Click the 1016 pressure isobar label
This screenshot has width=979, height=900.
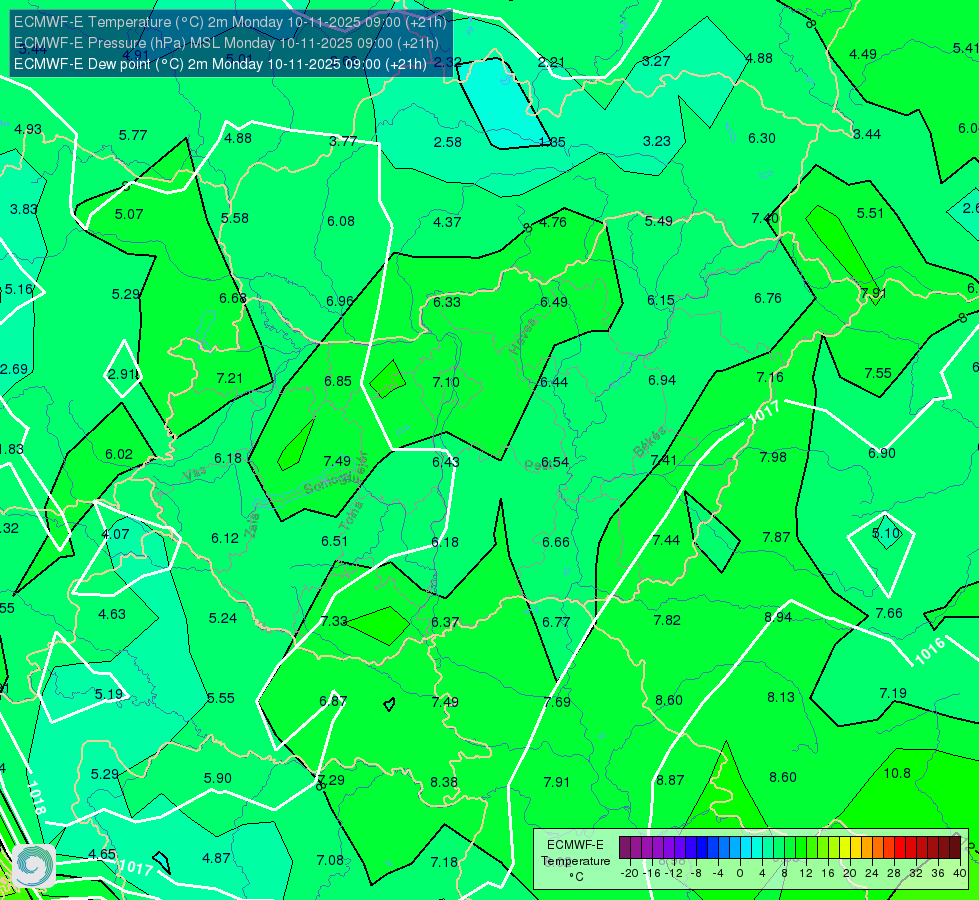point(930,650)
